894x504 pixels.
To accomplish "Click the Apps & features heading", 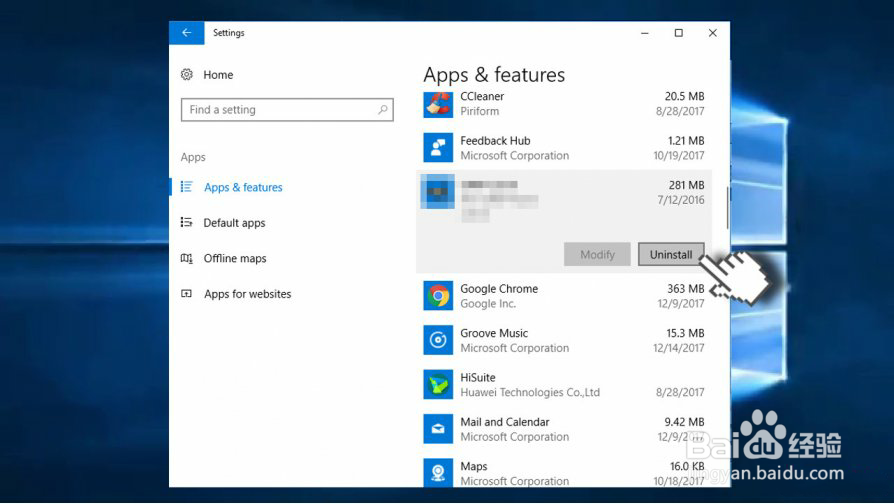I will (494, 75).
